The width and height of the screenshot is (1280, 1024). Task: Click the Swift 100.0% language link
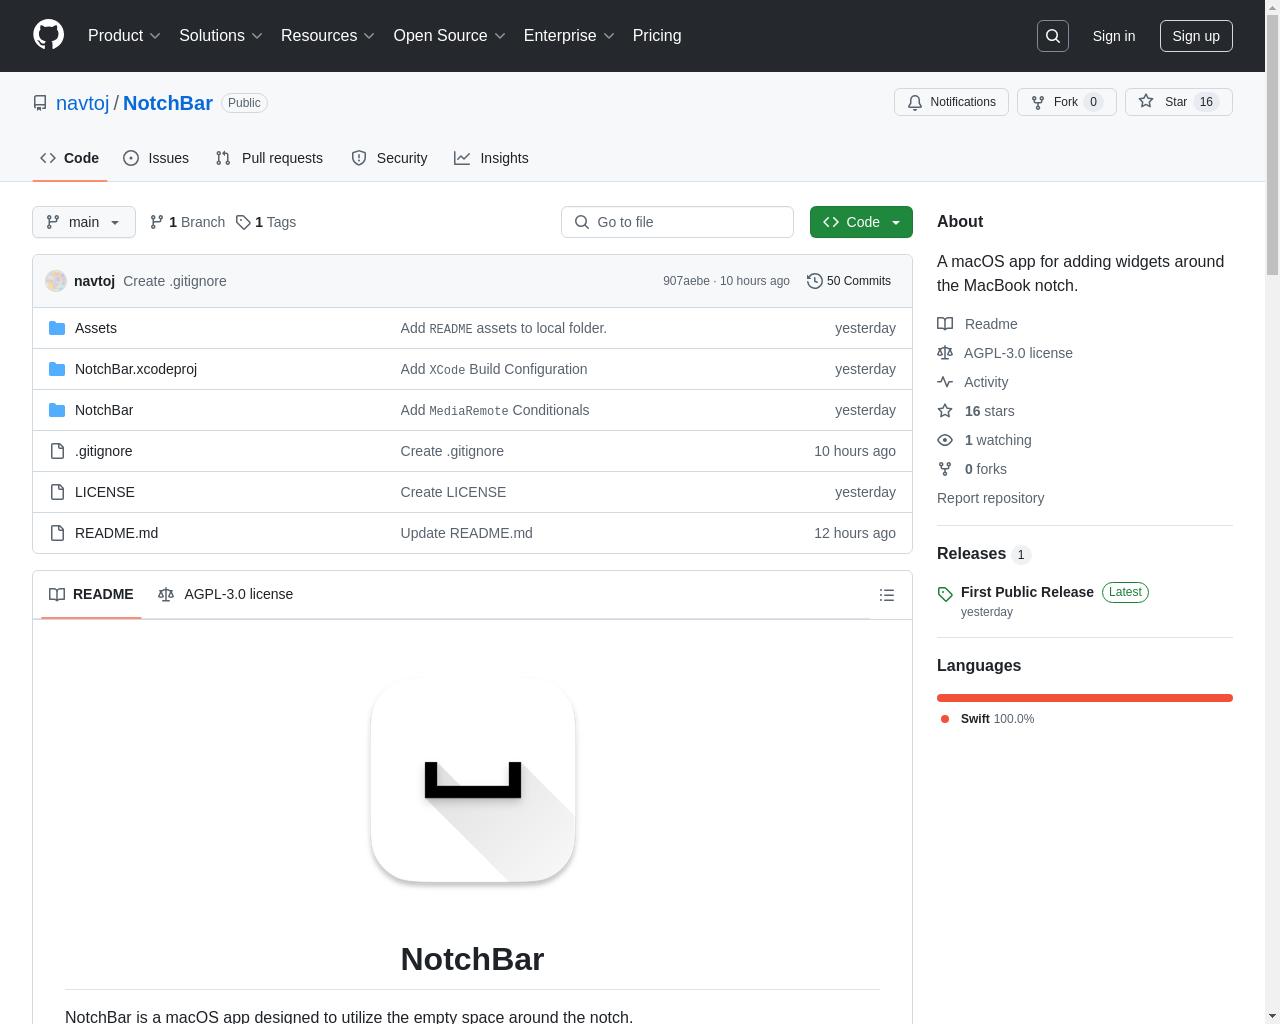coord(987,719)
